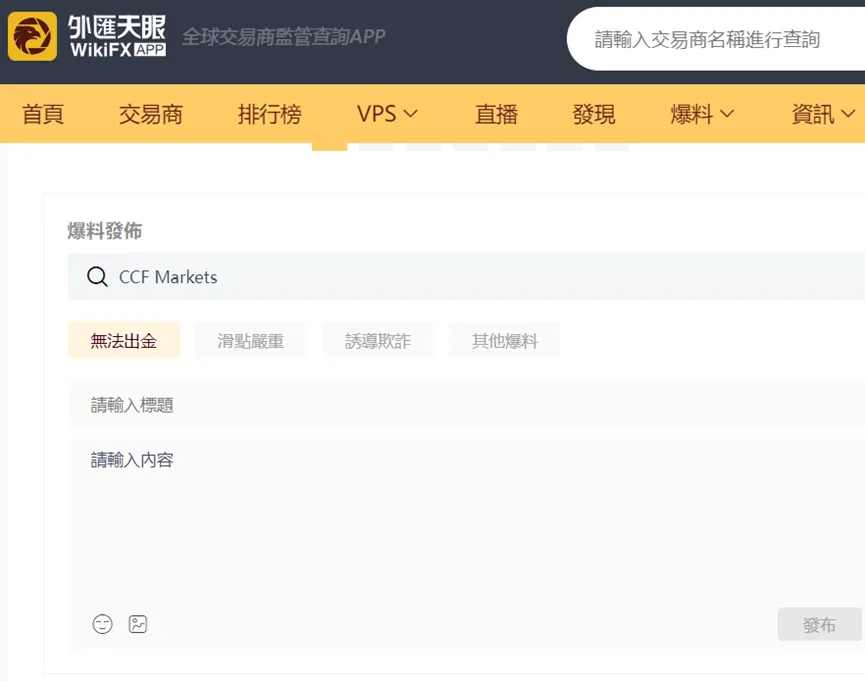Expand the 爆料 exposure dropdown
The width and height of the screenshot is (865, 681).
[x=702, y=114]
